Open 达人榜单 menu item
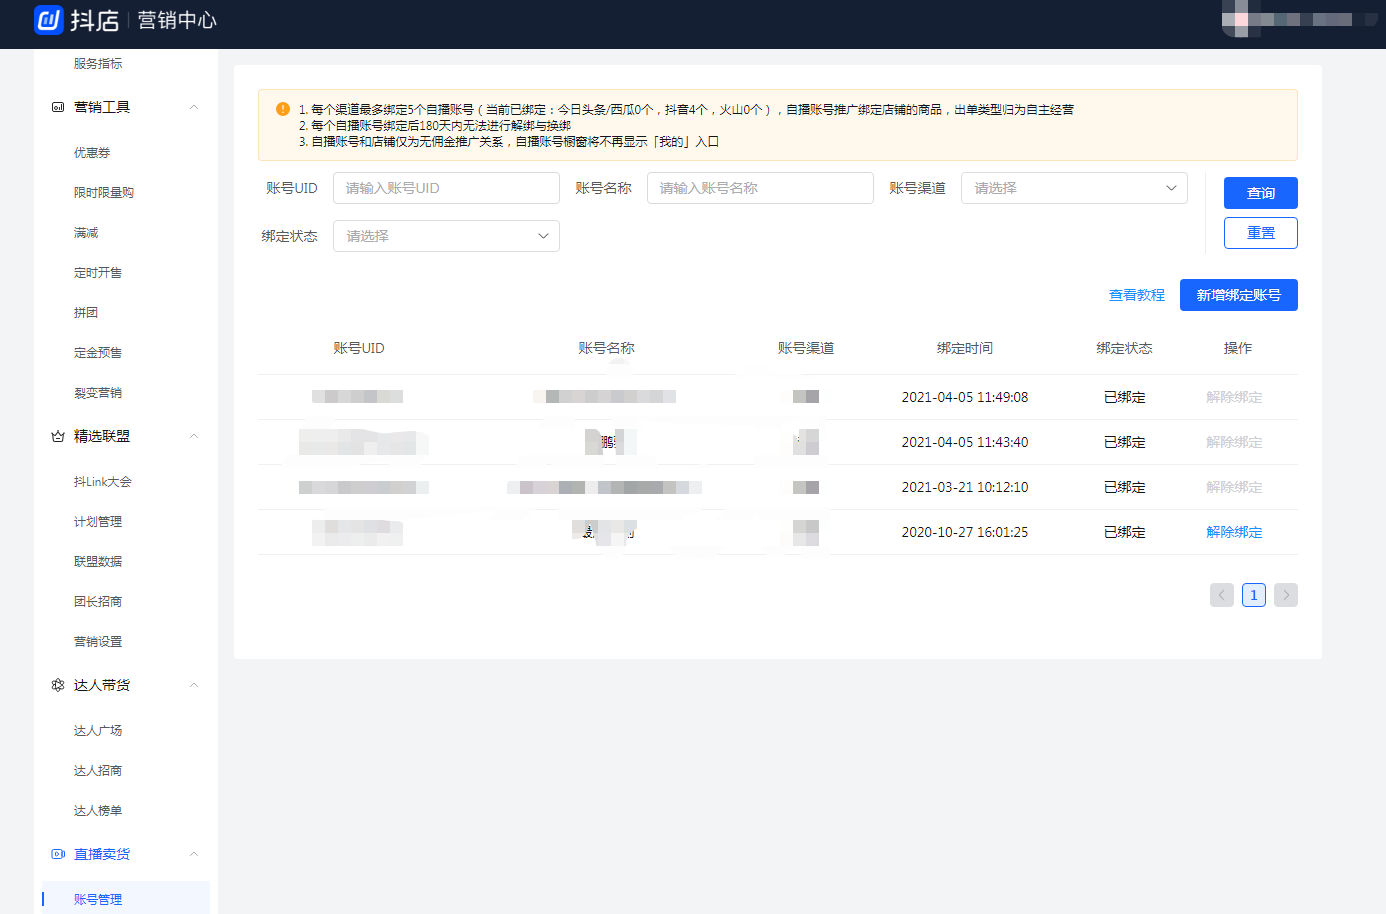The width and height of the screenshot is (1386, 914). pos(98,811)
